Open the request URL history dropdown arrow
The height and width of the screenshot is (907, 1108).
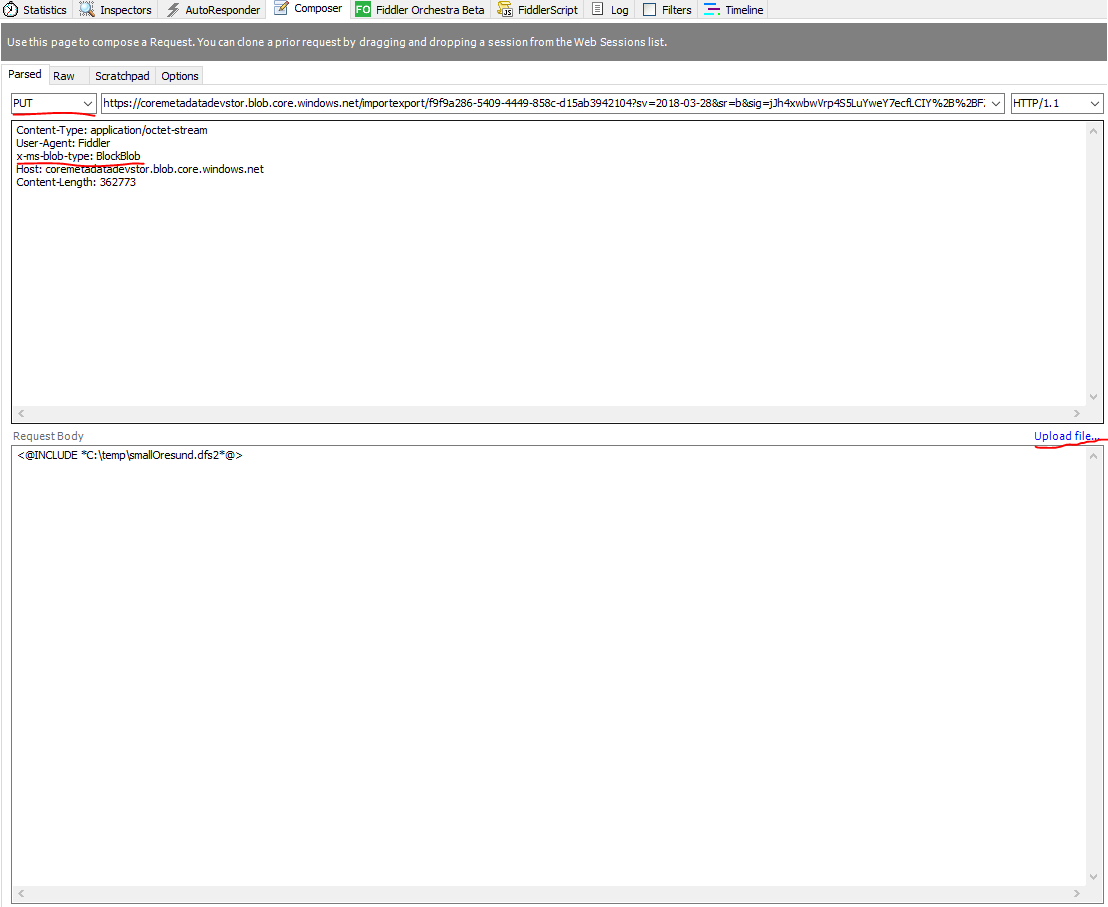(x=995, y=104)
